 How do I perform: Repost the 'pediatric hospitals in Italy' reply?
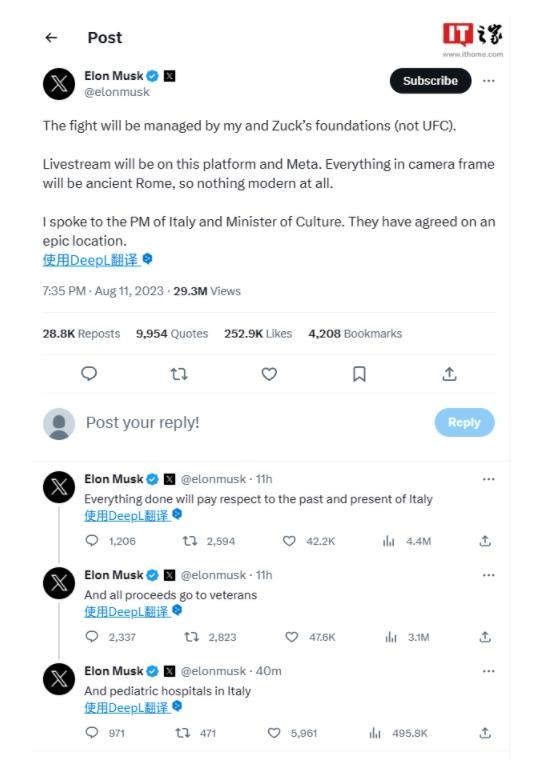183,733
